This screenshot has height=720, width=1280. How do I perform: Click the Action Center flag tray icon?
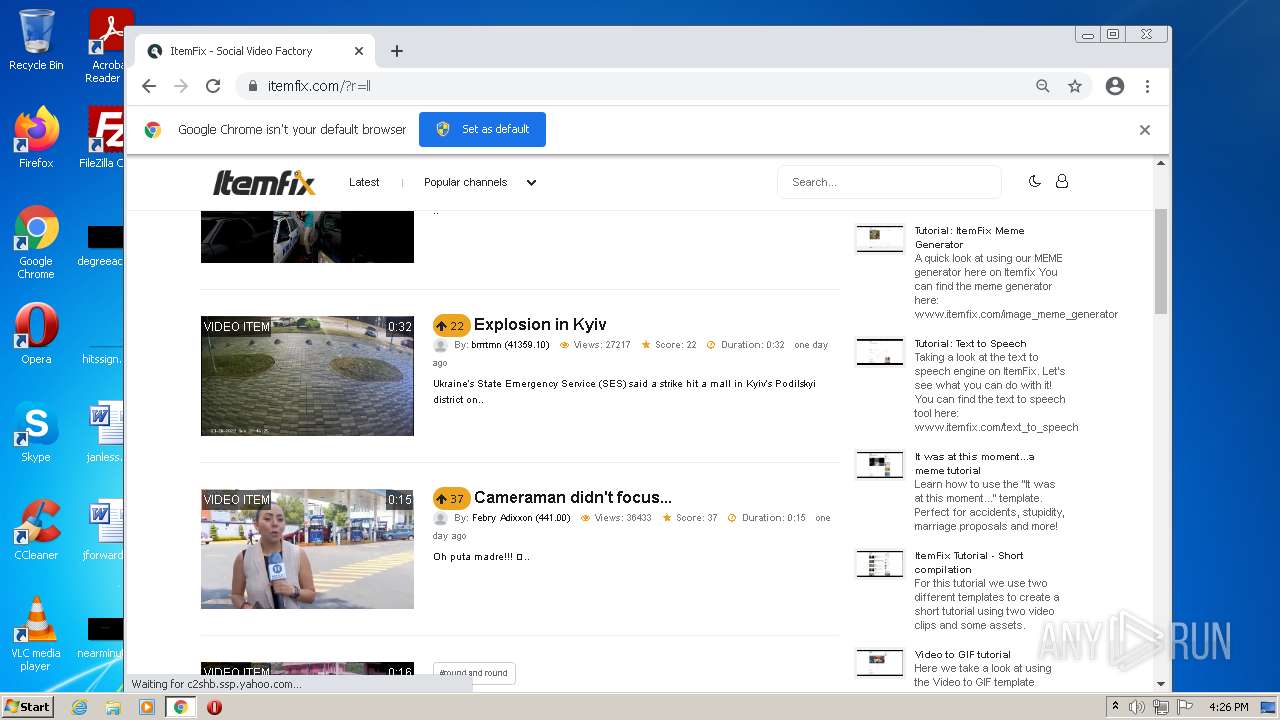pos(1183,707)
